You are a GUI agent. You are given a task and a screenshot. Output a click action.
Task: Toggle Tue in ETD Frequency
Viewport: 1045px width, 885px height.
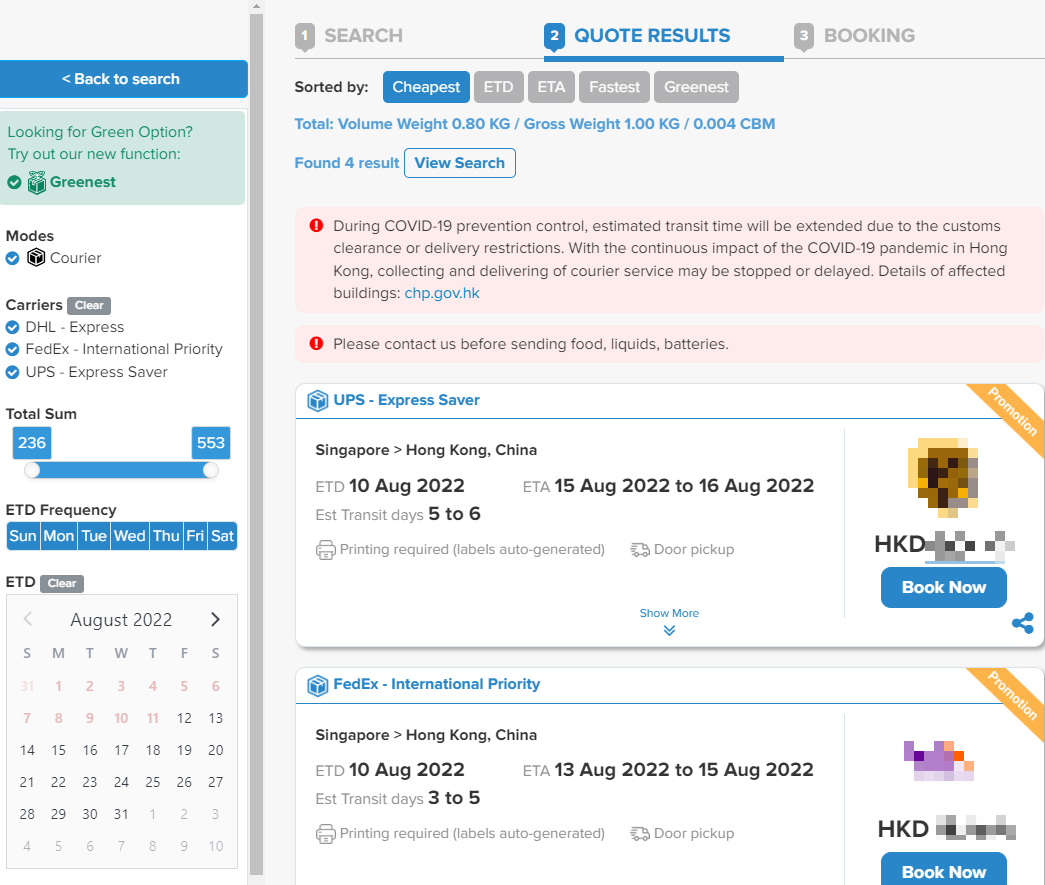point(94,536)
